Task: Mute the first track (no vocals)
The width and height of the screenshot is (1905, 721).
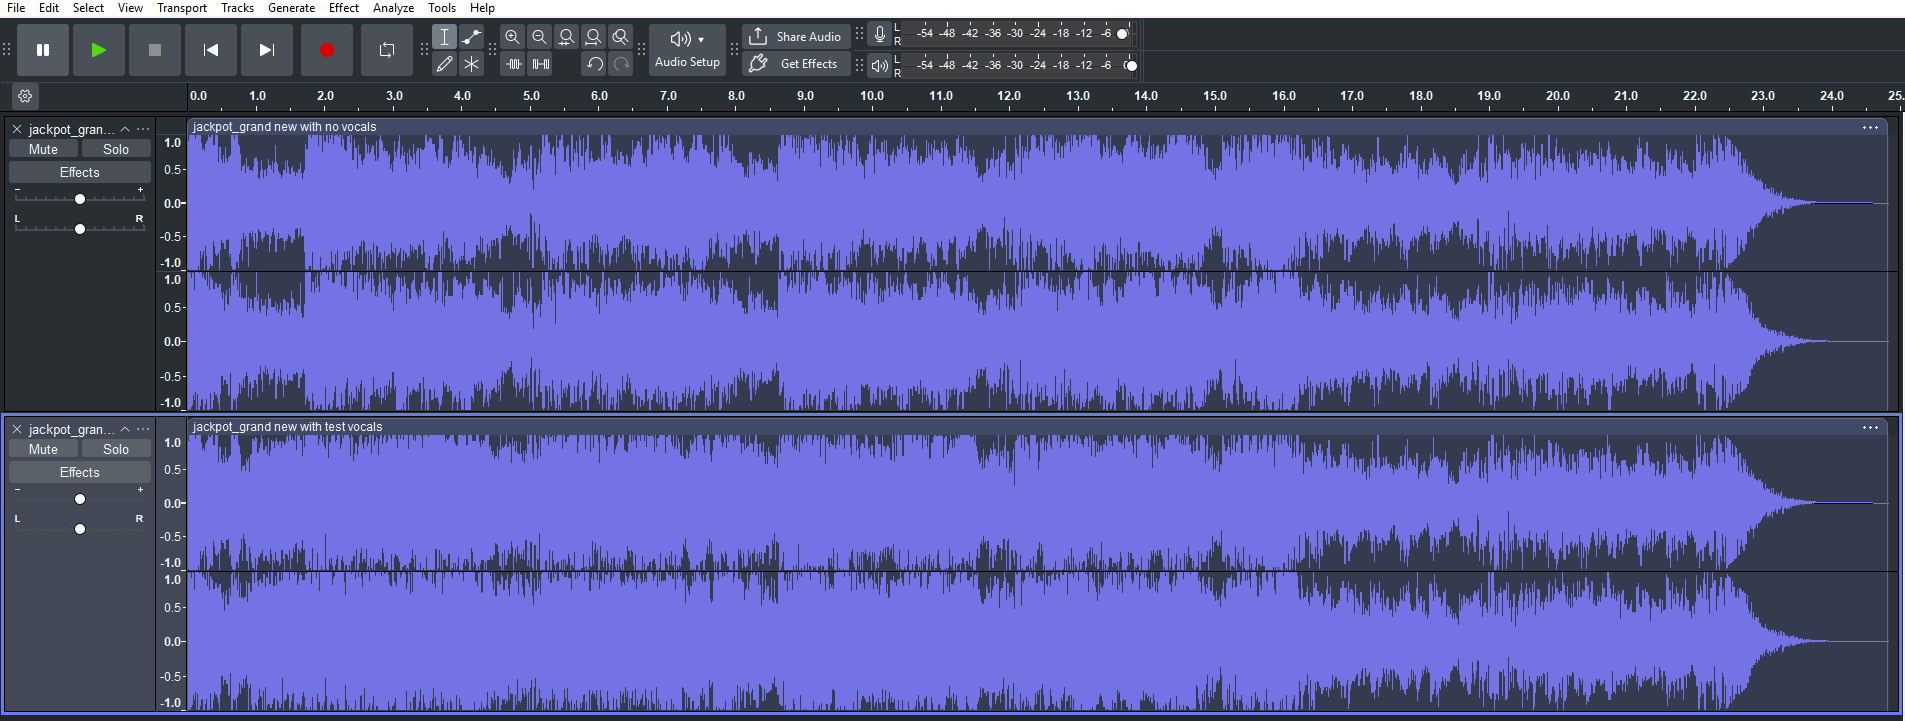Action: [x=43, y=149]
